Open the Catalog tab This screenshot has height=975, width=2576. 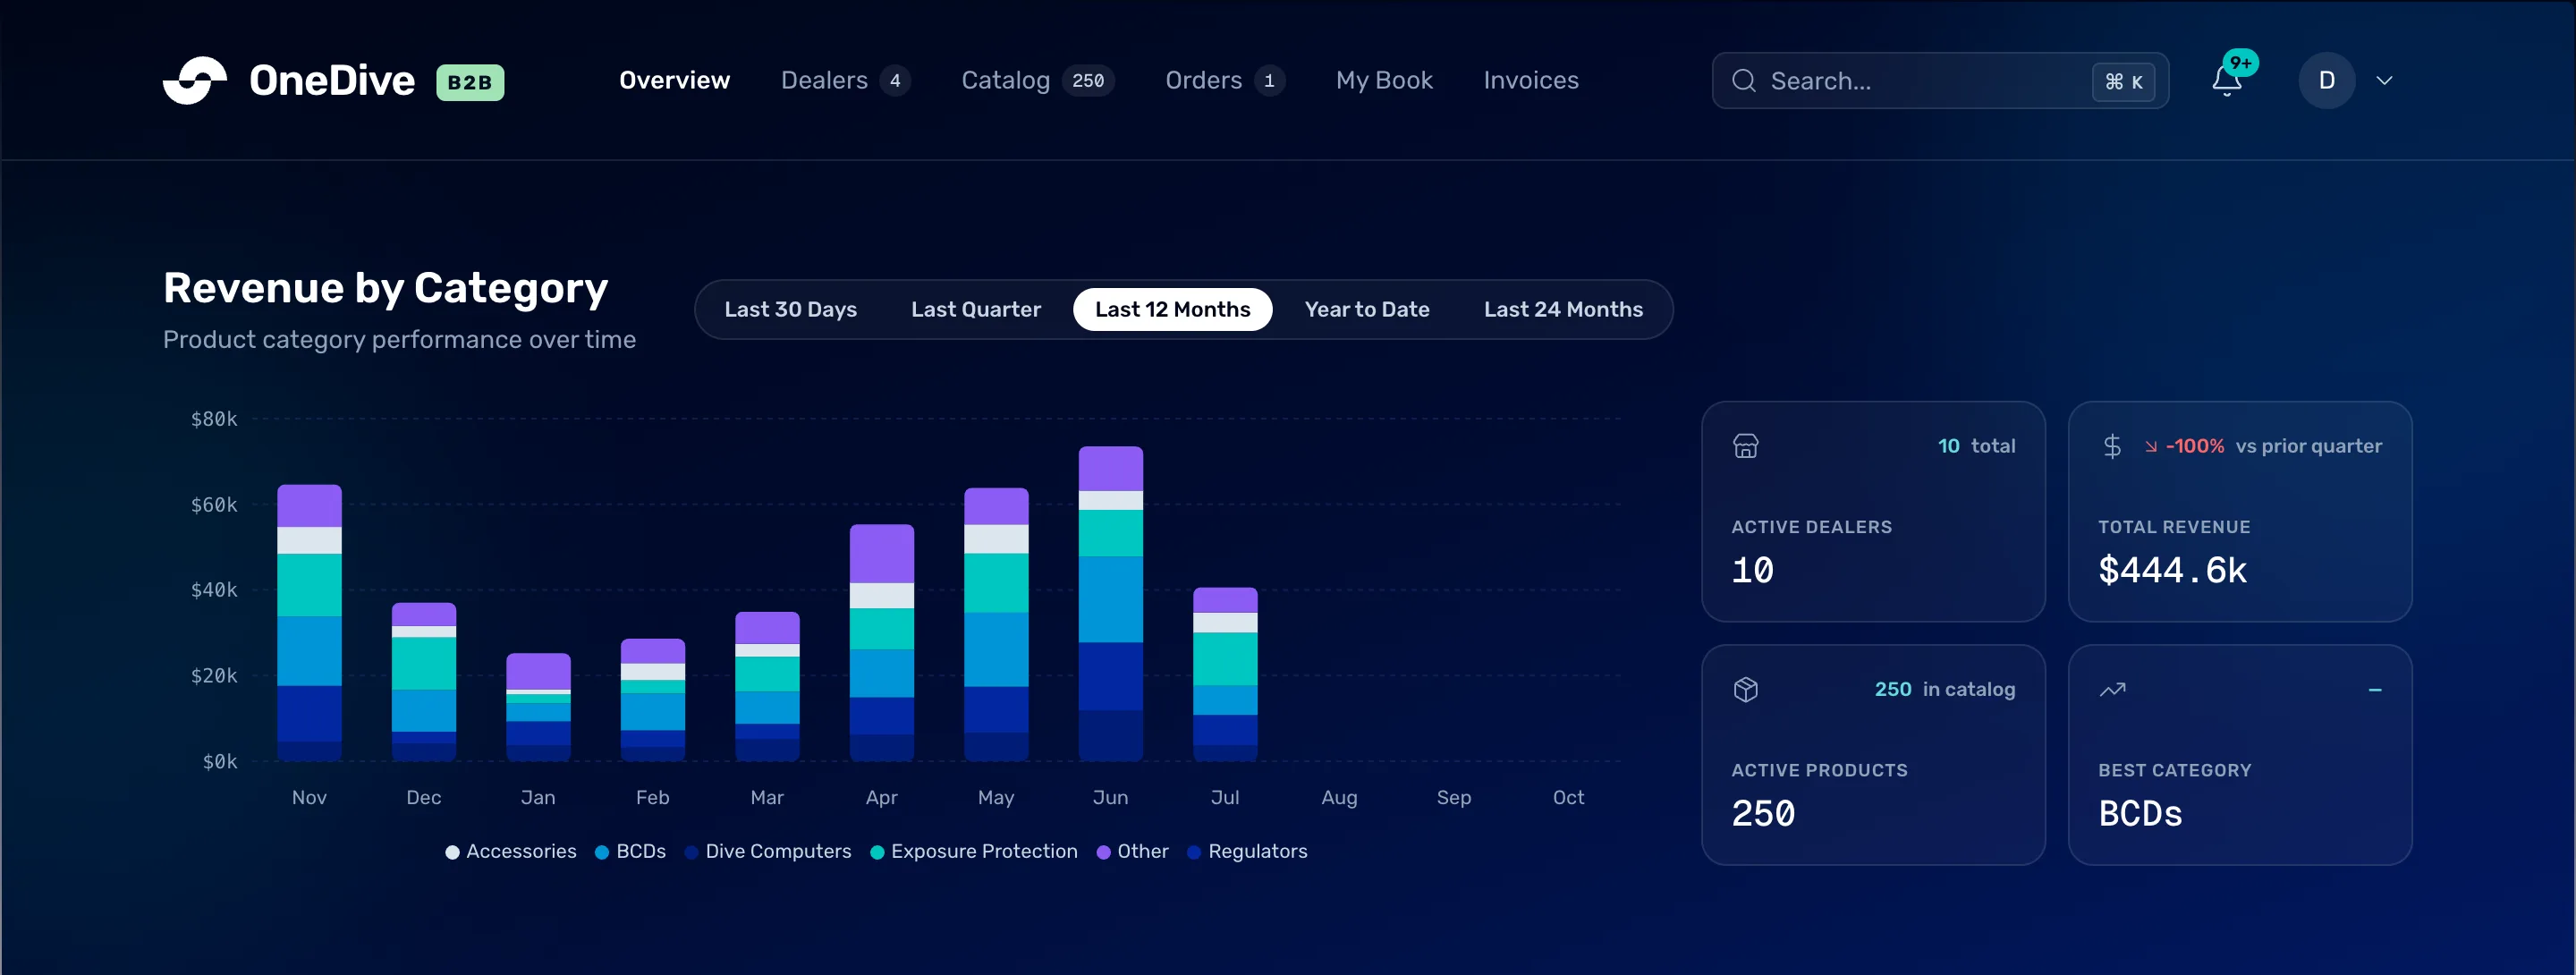[1037, 80]
